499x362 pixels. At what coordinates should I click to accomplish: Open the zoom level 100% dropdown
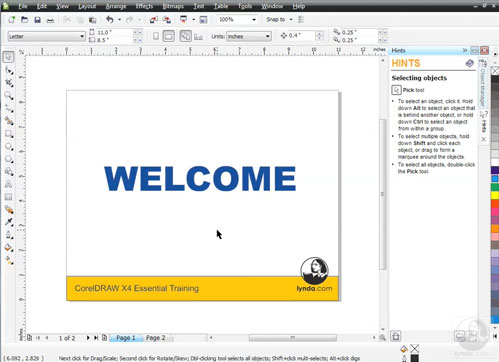254,20
